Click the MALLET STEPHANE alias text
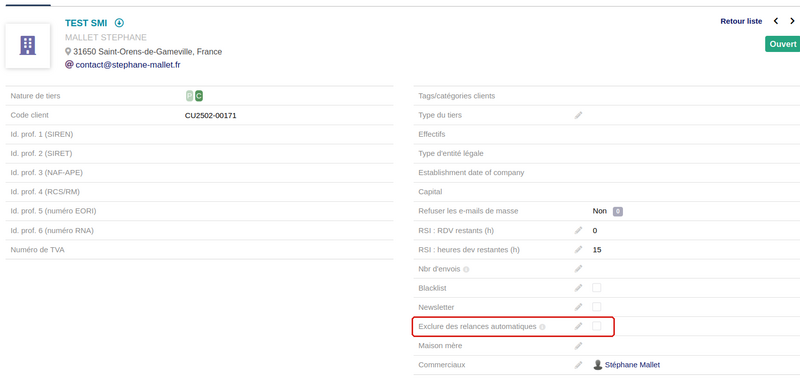 click(106, 38)
